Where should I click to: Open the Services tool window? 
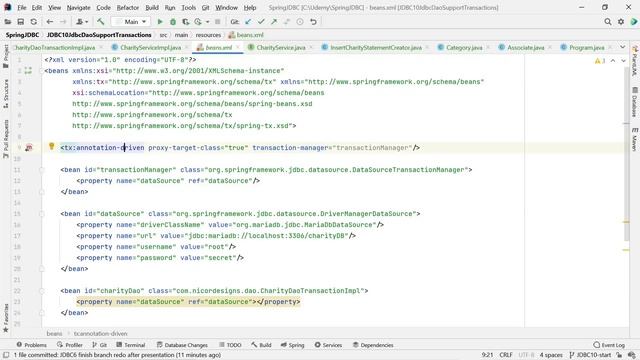pos(328,345)
